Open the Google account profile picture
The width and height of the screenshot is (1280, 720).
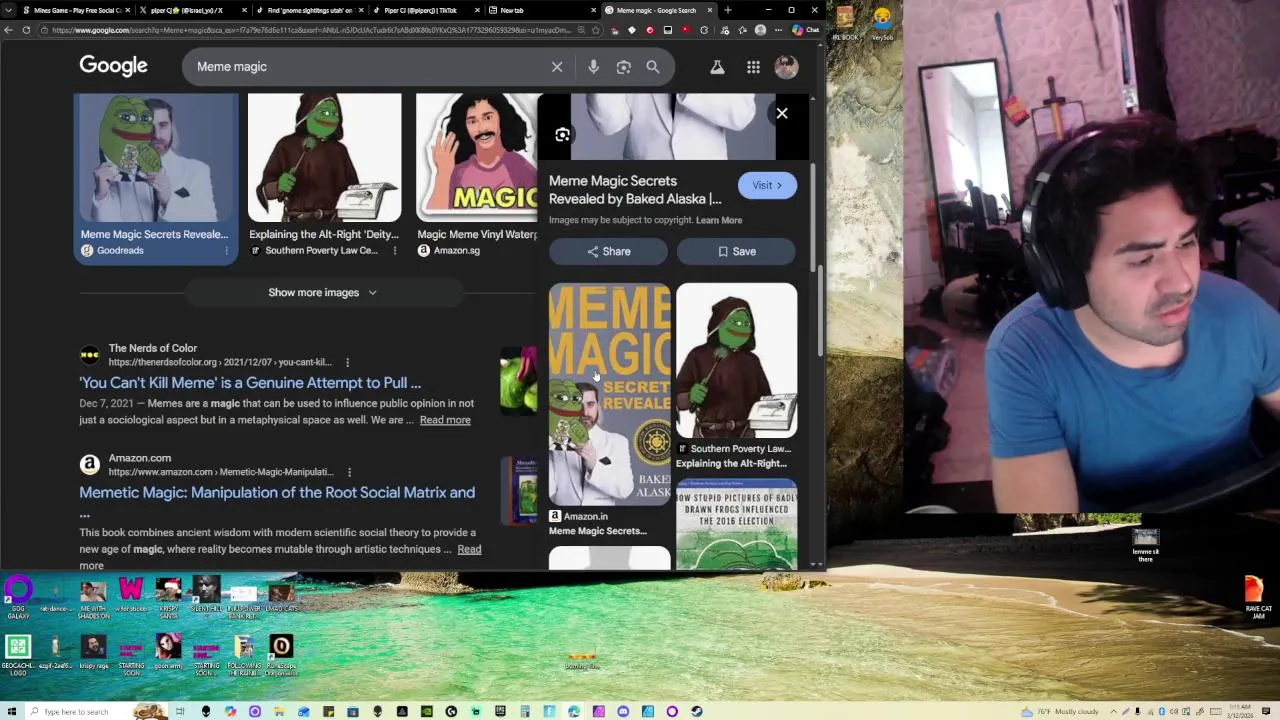[786, 67]
